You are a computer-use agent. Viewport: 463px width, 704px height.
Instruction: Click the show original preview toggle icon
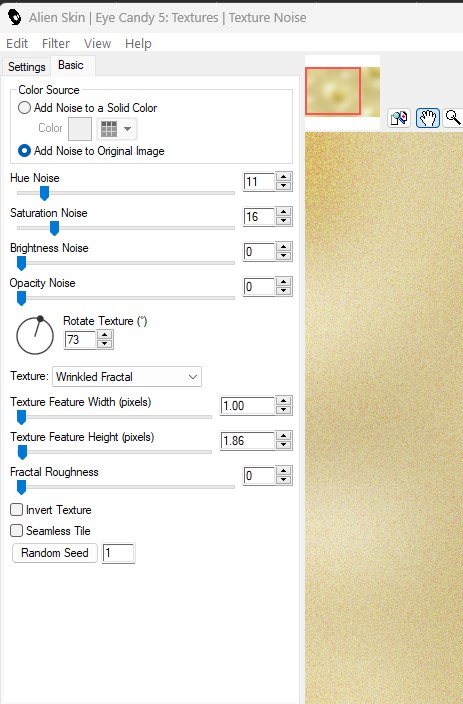399,119
